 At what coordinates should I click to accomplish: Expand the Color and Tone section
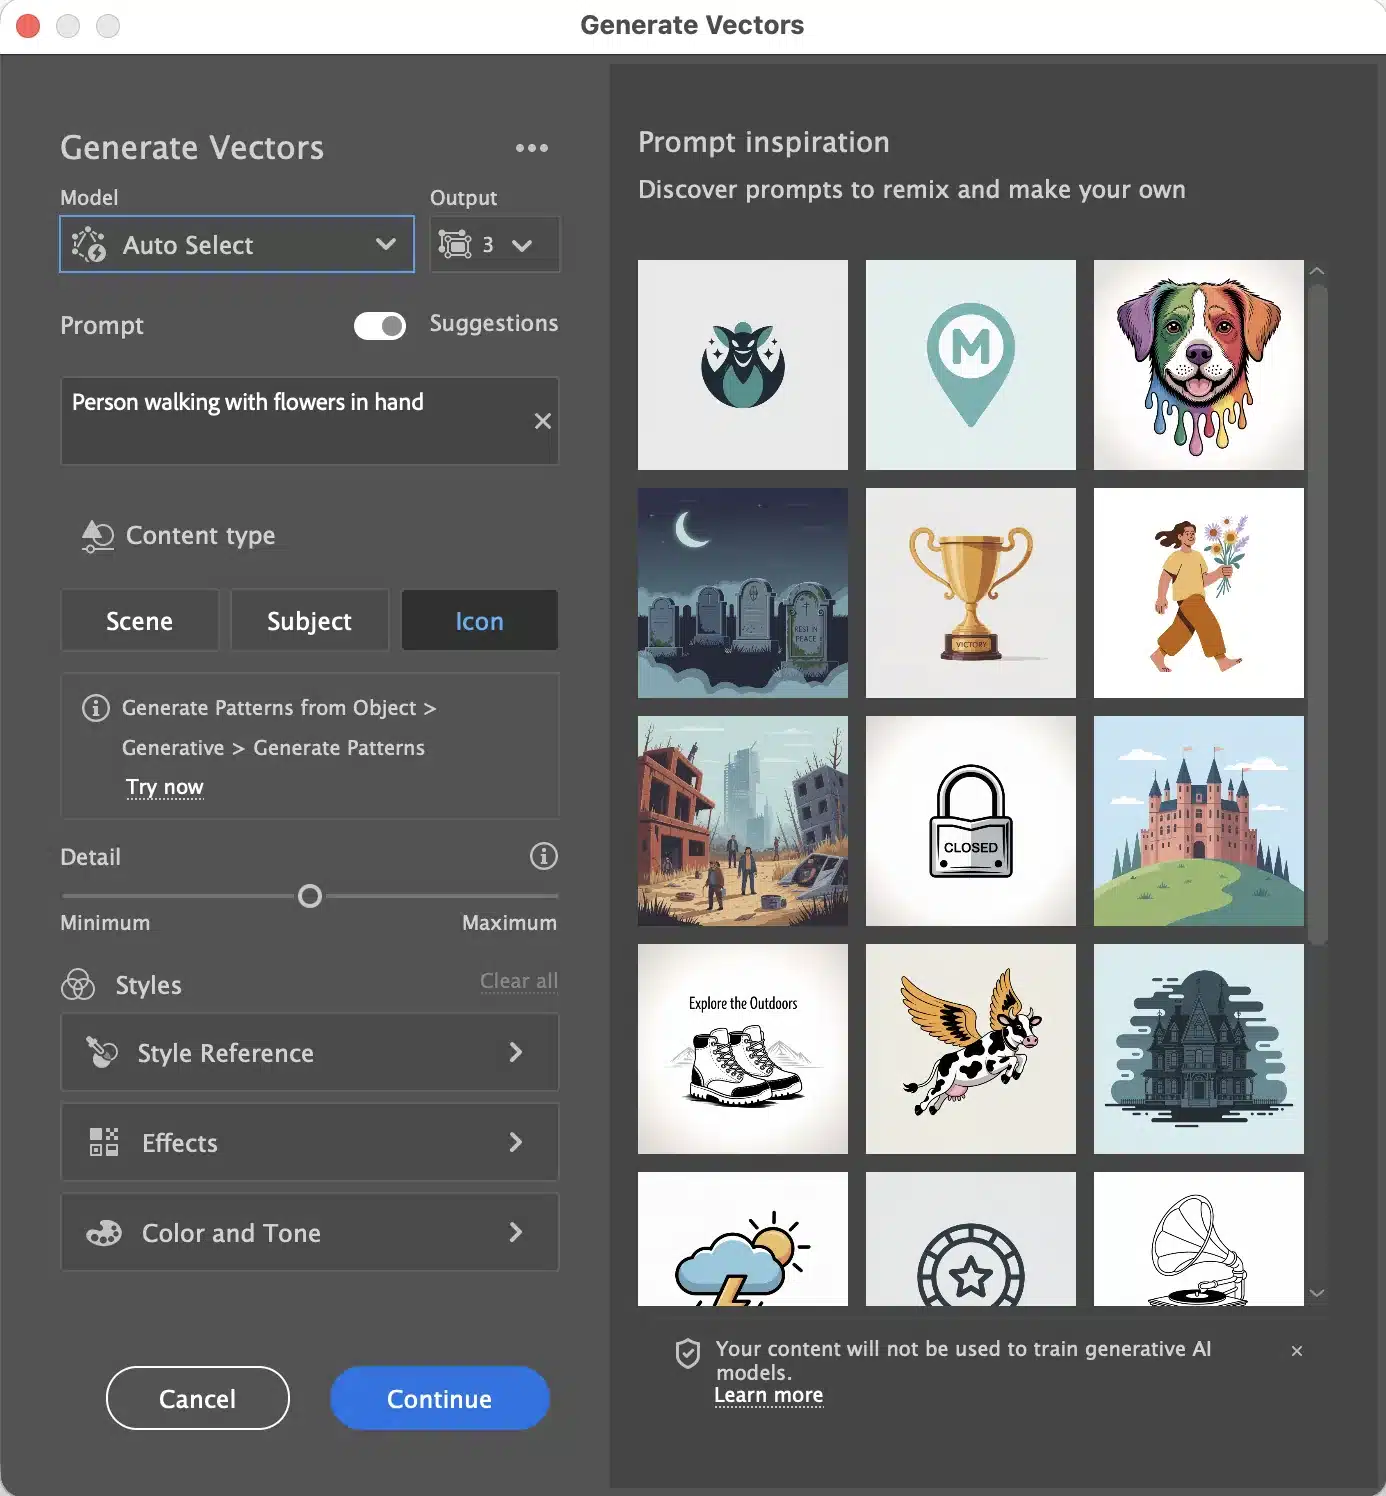point(310,1232)
